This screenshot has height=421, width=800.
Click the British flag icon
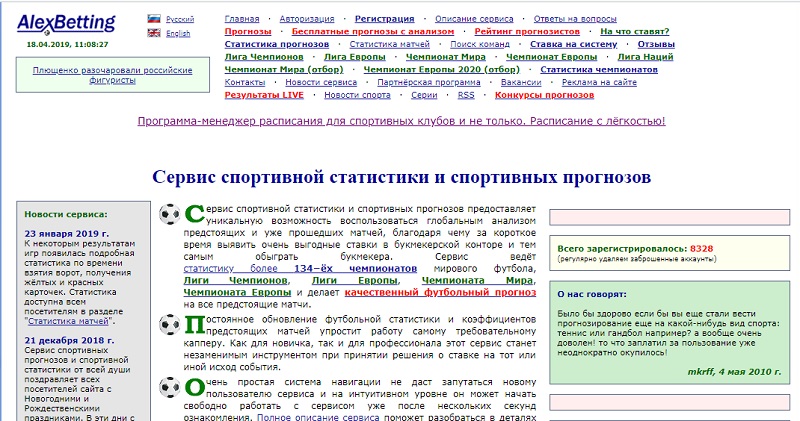(x=153, y=33)
